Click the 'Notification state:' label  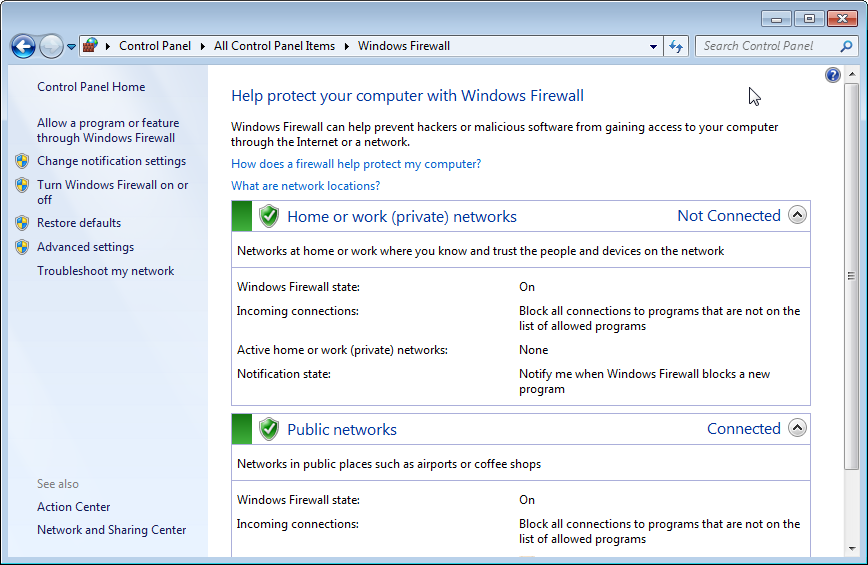283,374
